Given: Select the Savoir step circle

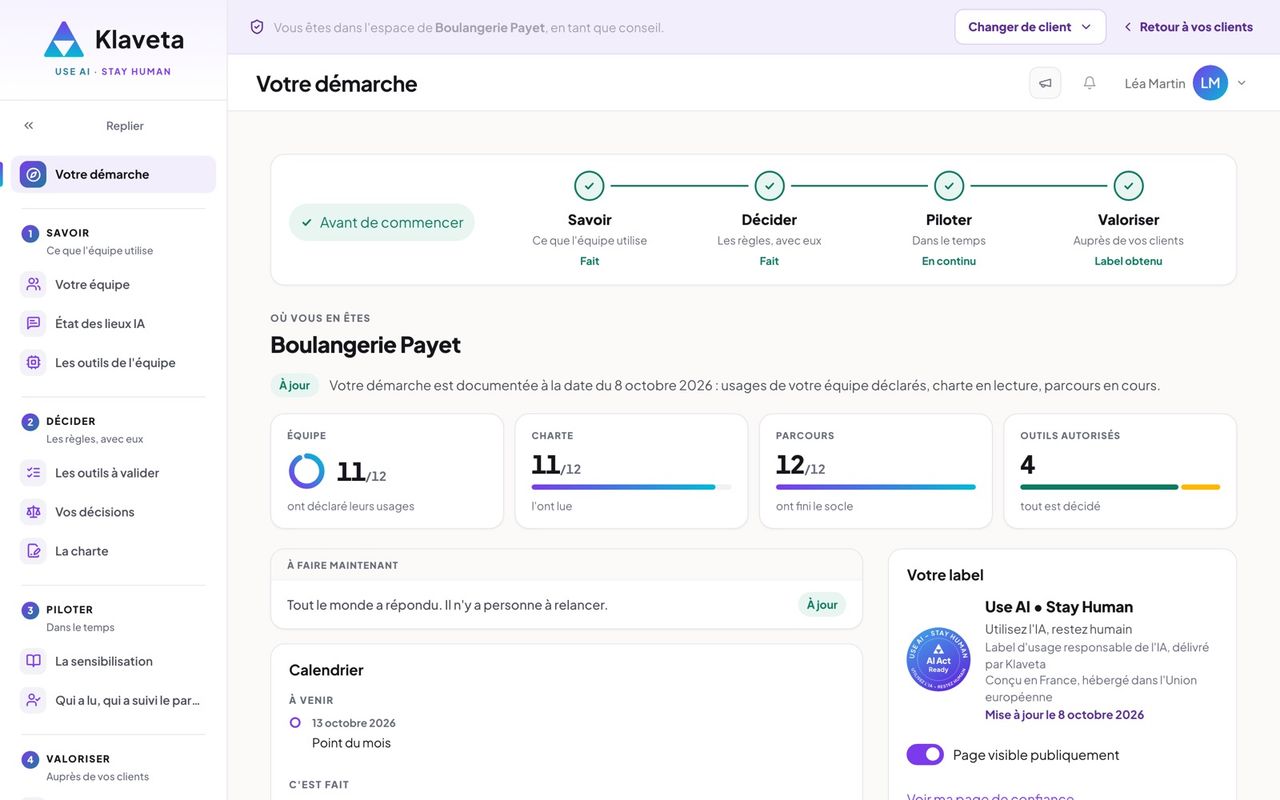Looking at the screenshot, I should click(589, 186).
